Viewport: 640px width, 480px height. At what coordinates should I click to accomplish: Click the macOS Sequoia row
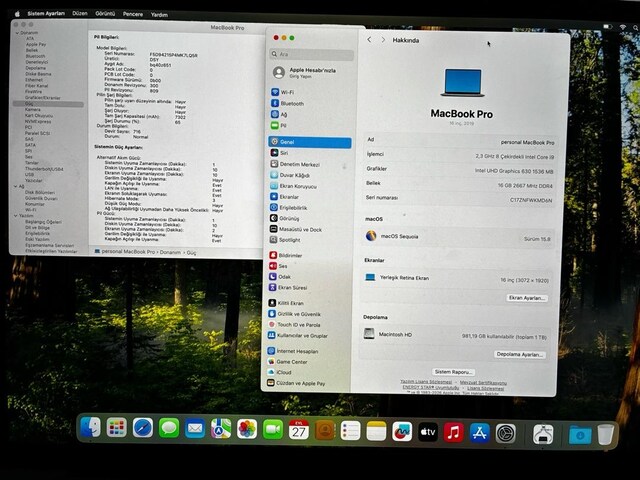pos(458,237)
